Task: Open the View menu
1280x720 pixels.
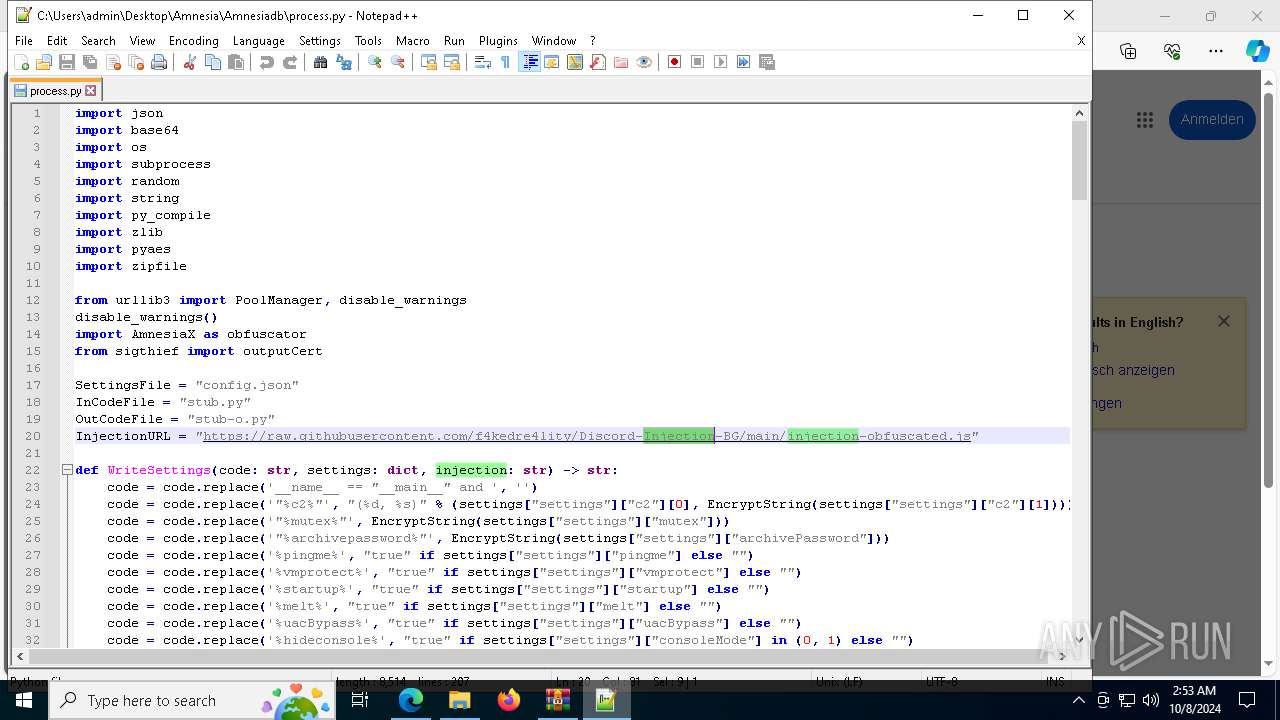Action: pyautogui.click(x=142, y=41)
